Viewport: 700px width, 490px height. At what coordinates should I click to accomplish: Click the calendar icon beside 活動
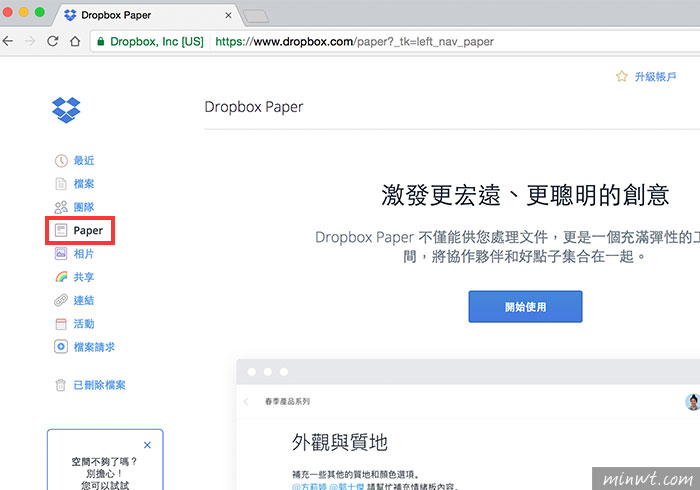click(x=61, y=324)
